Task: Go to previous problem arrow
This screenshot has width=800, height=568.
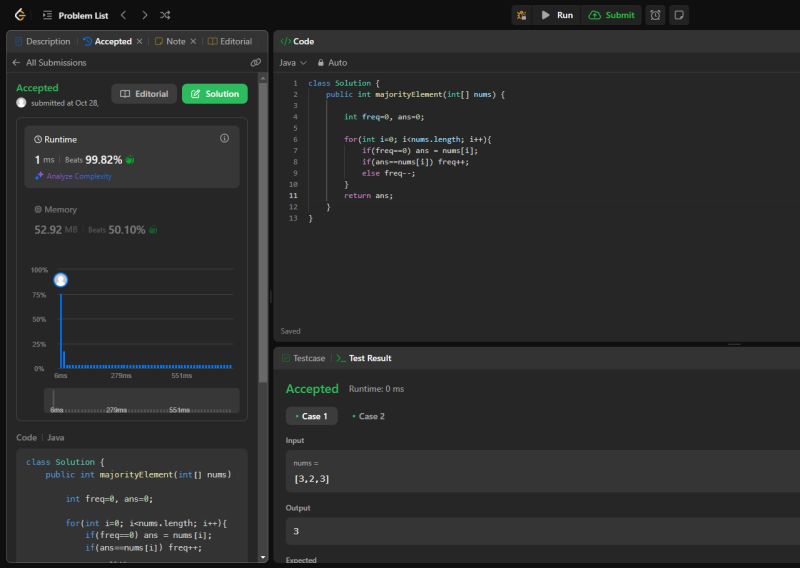Action: click(x=123, y=15)
